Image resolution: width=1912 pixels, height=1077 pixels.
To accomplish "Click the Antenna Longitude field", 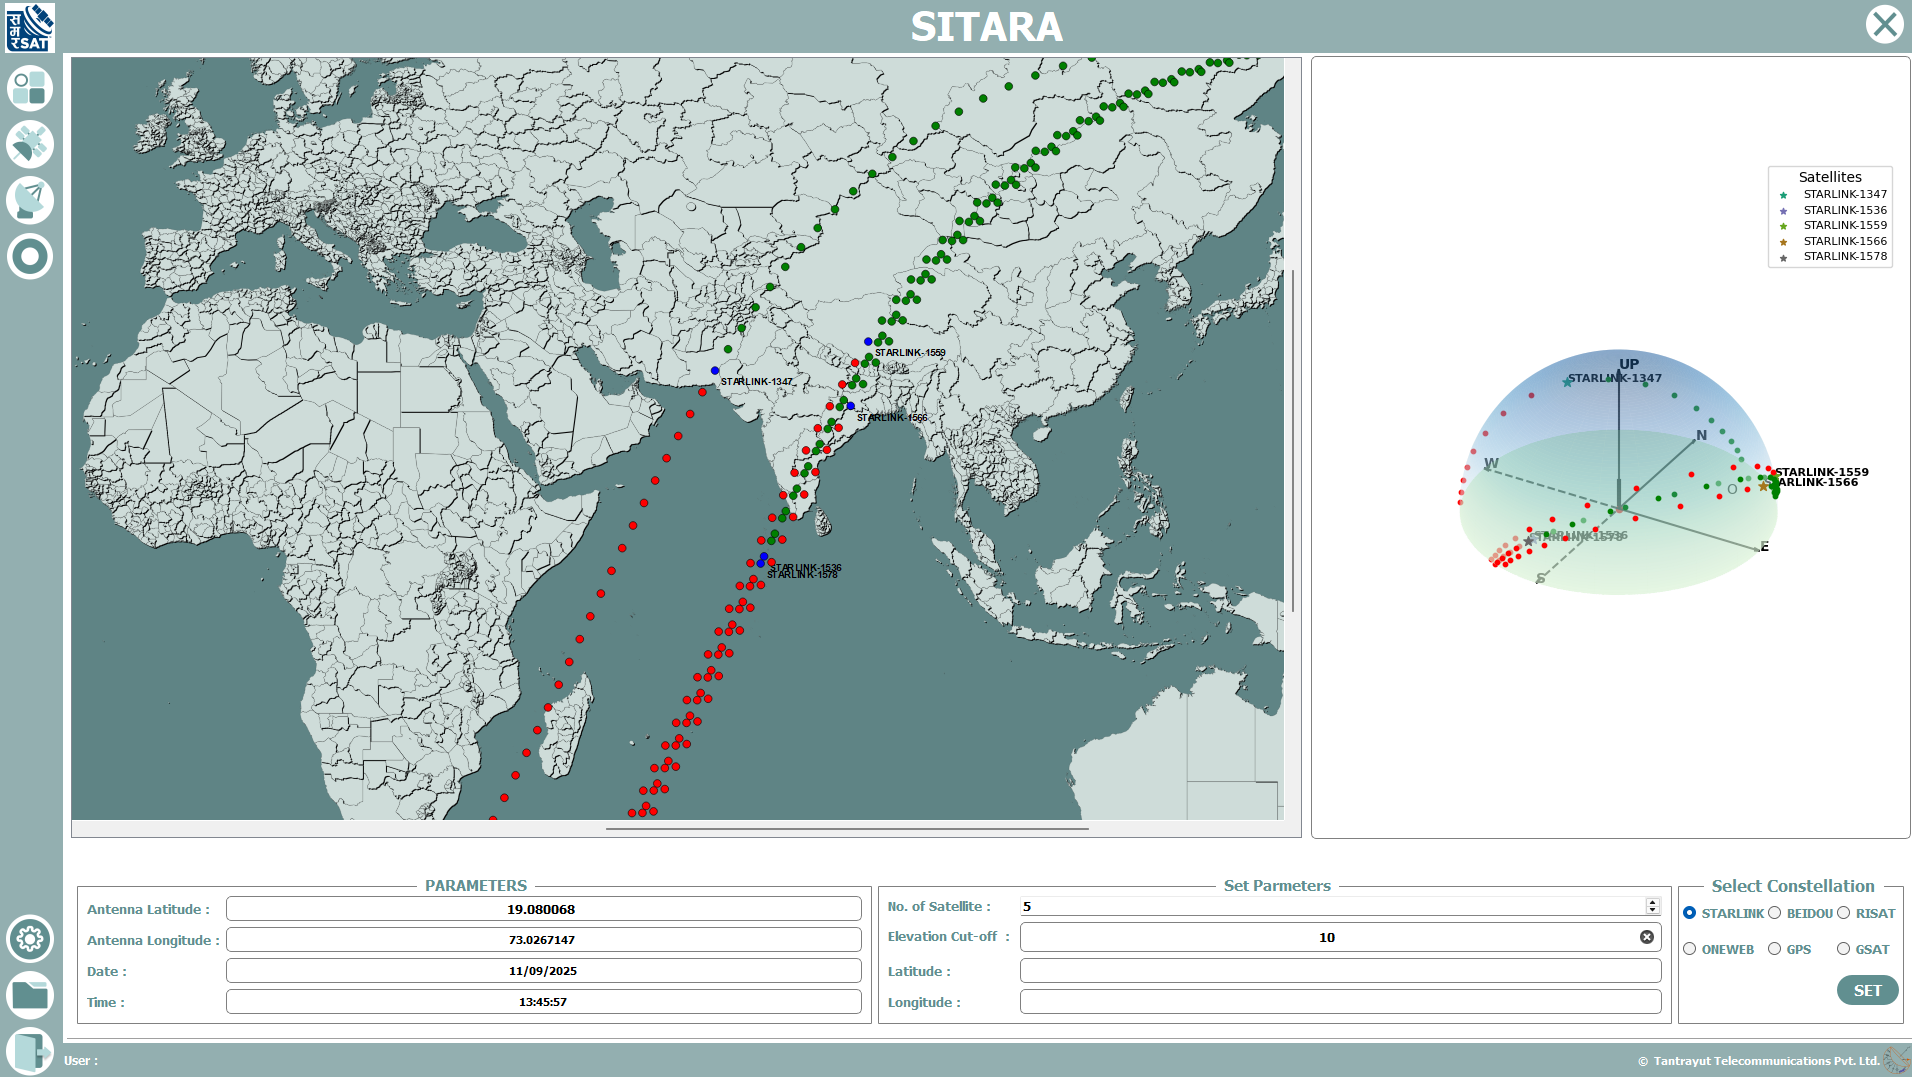I will [x=543, y=940].
